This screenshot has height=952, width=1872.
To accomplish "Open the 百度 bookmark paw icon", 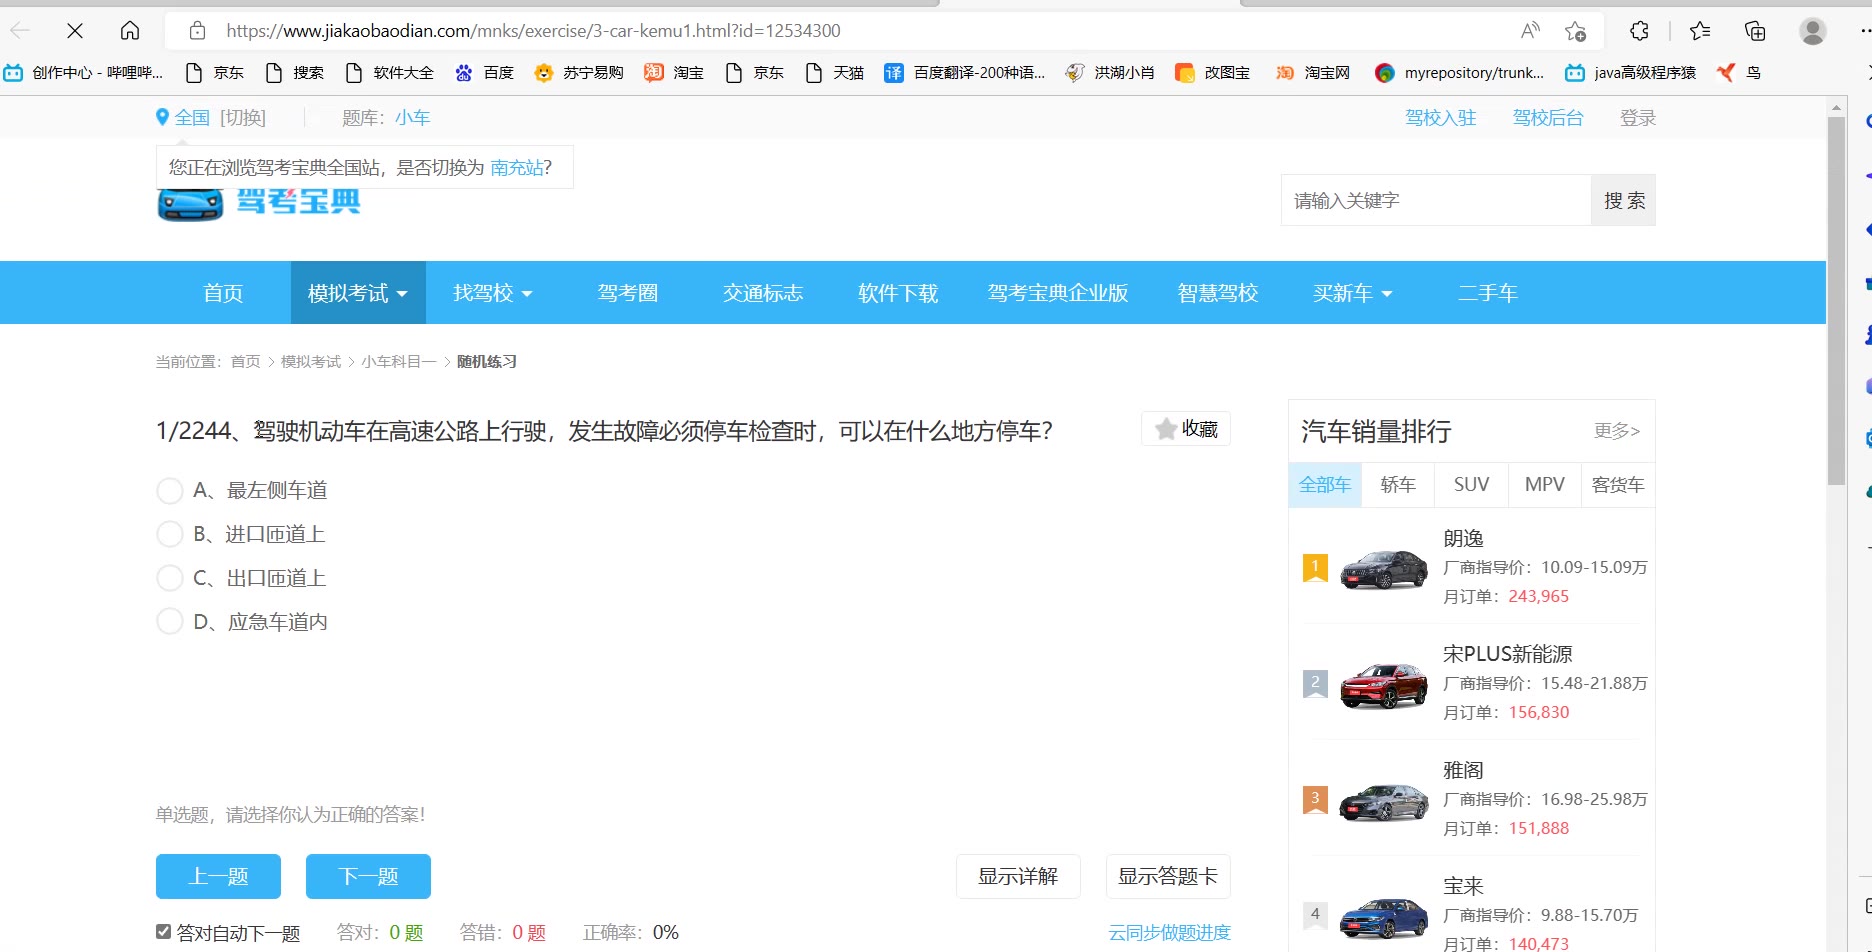I will point(464,73).
